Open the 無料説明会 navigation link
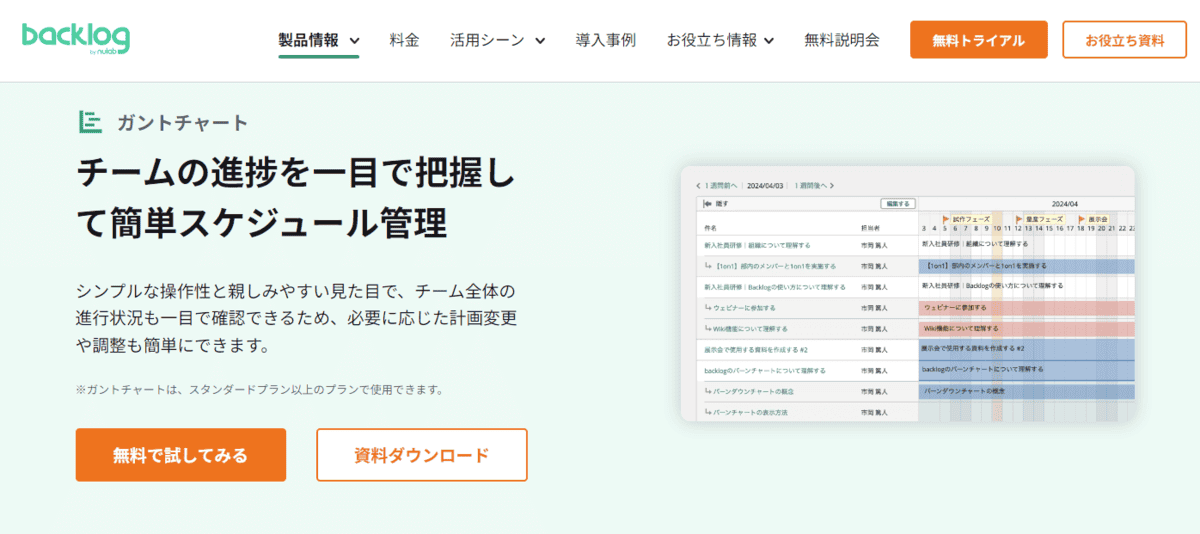This screenshot has height=534, width=1200. click(841, 41)
